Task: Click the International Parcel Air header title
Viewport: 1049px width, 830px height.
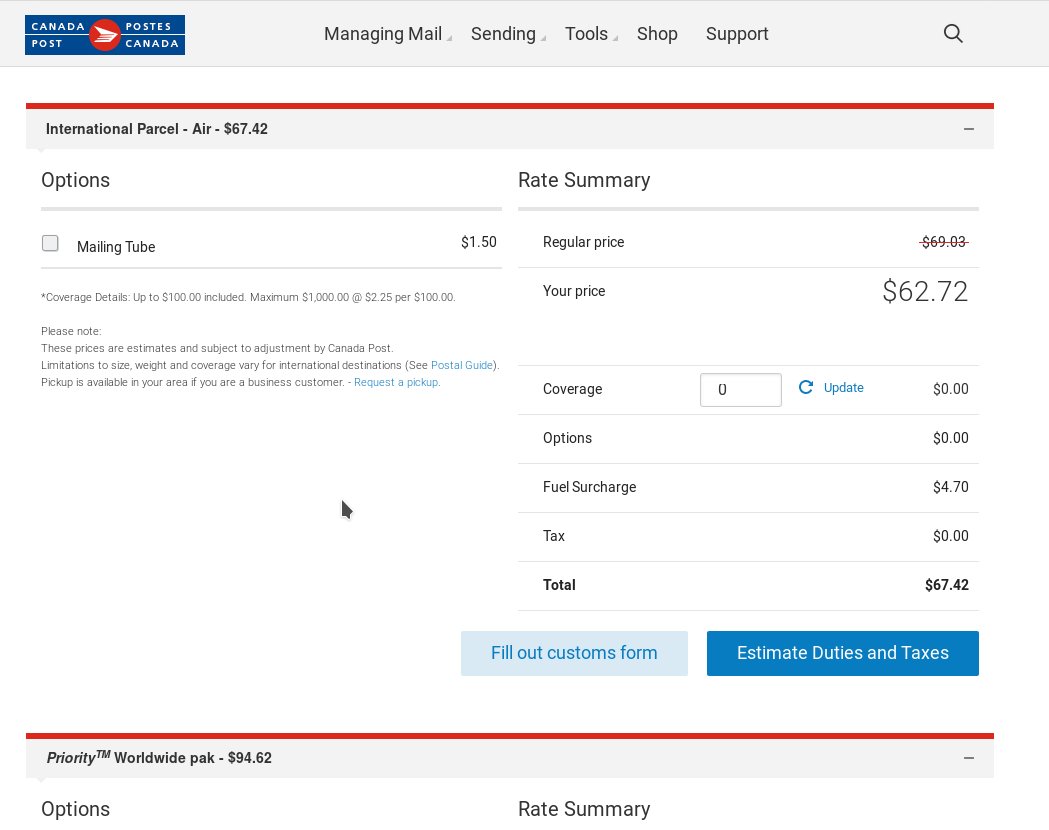Action: (x=157, y=129)
